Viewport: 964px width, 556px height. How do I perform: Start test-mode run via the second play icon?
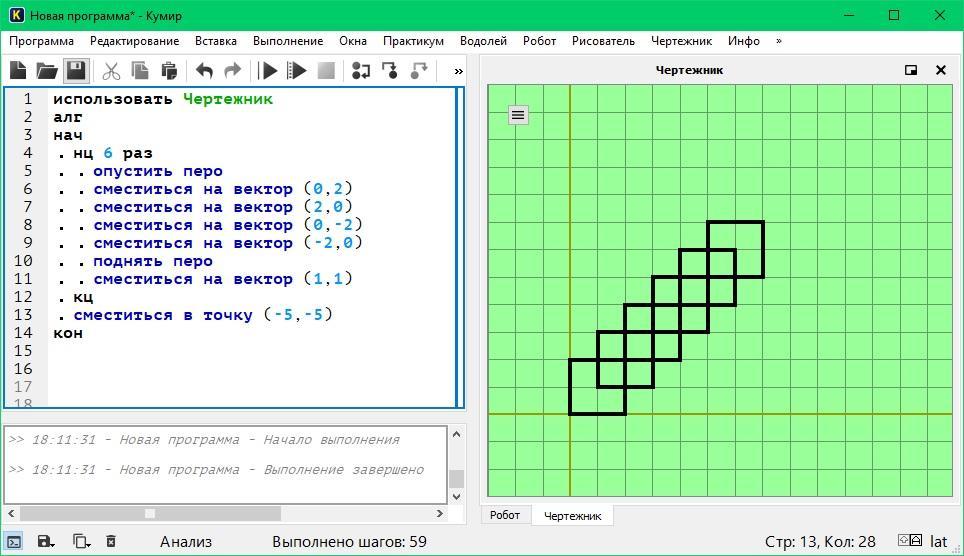pos(297,71)
